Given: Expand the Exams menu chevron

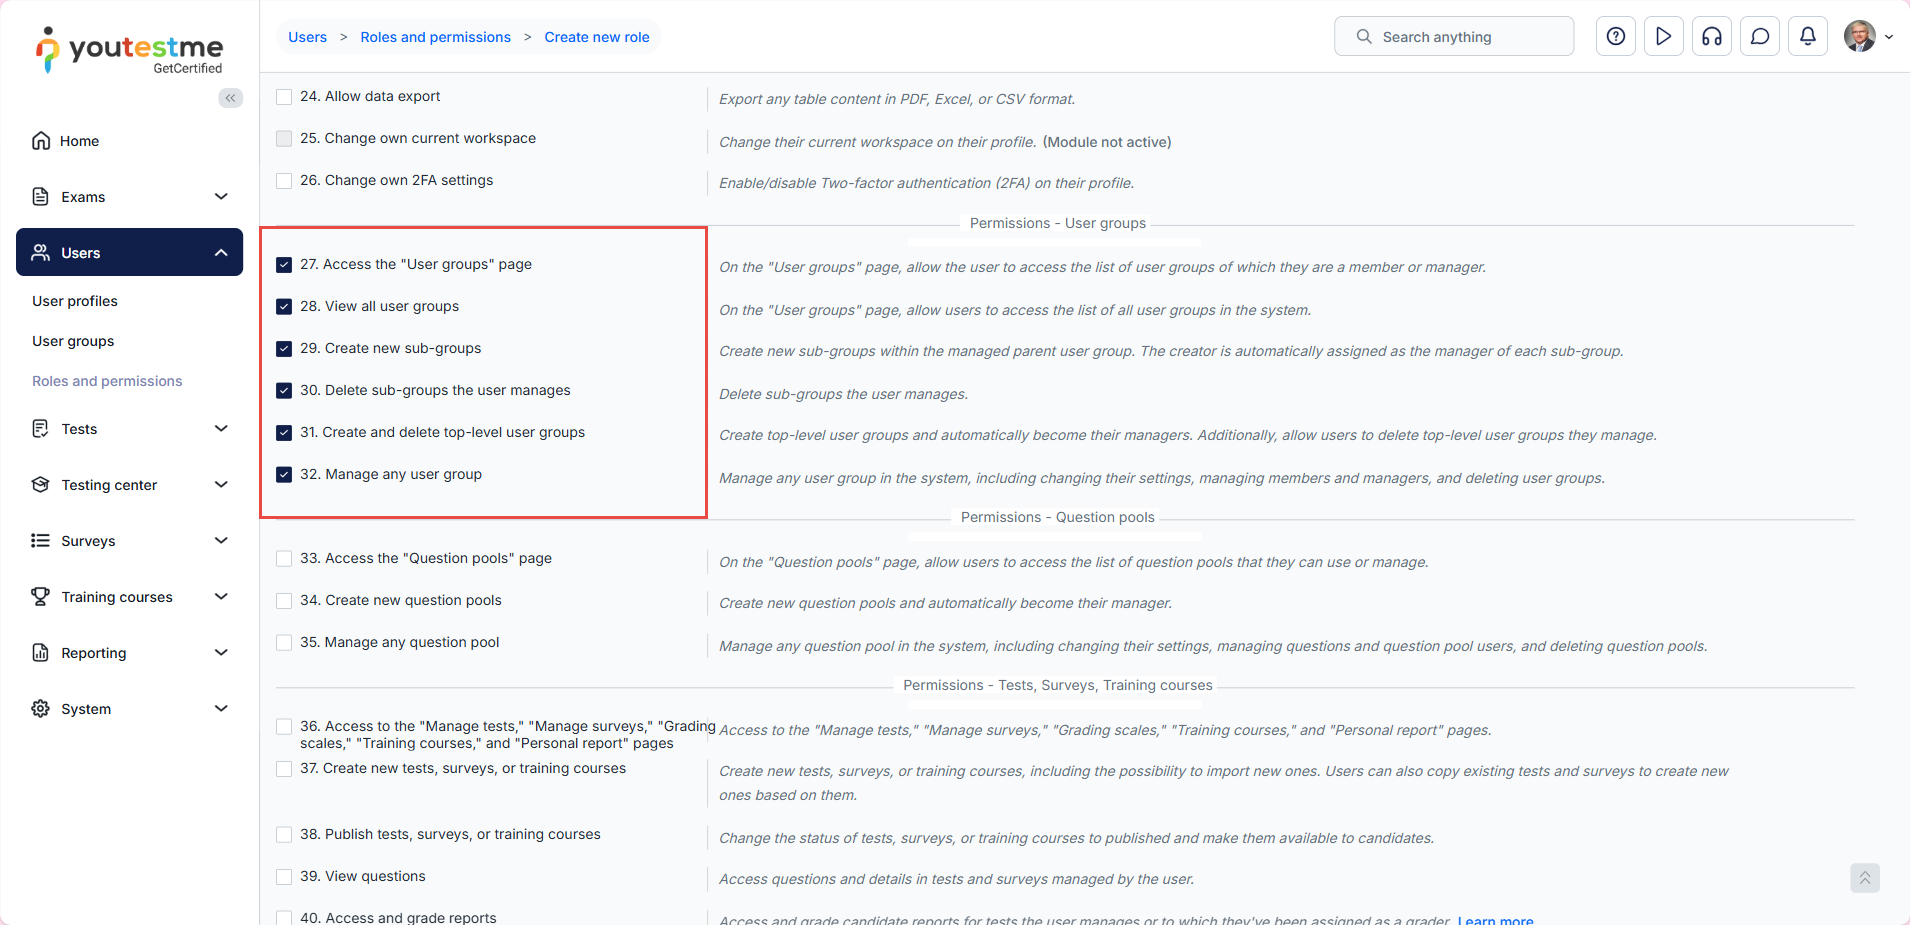Looking at the screenshot, I should [x=221, y=197].
